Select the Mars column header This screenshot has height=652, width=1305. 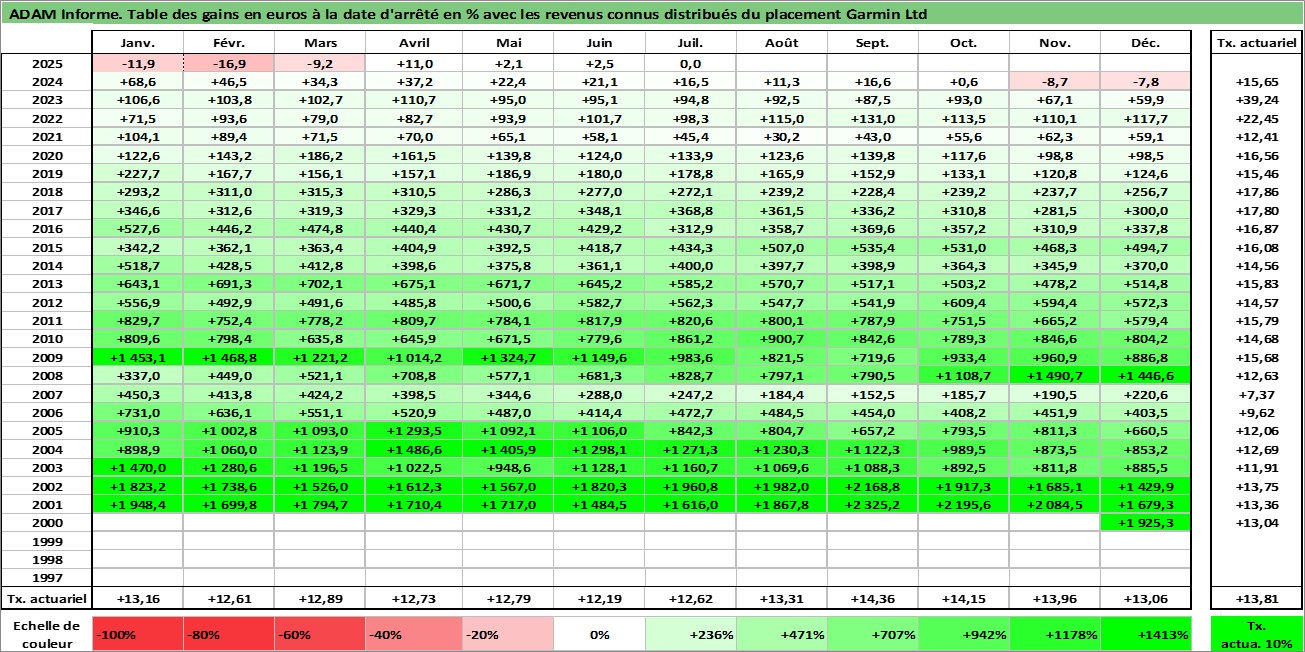tap(320, 43)
